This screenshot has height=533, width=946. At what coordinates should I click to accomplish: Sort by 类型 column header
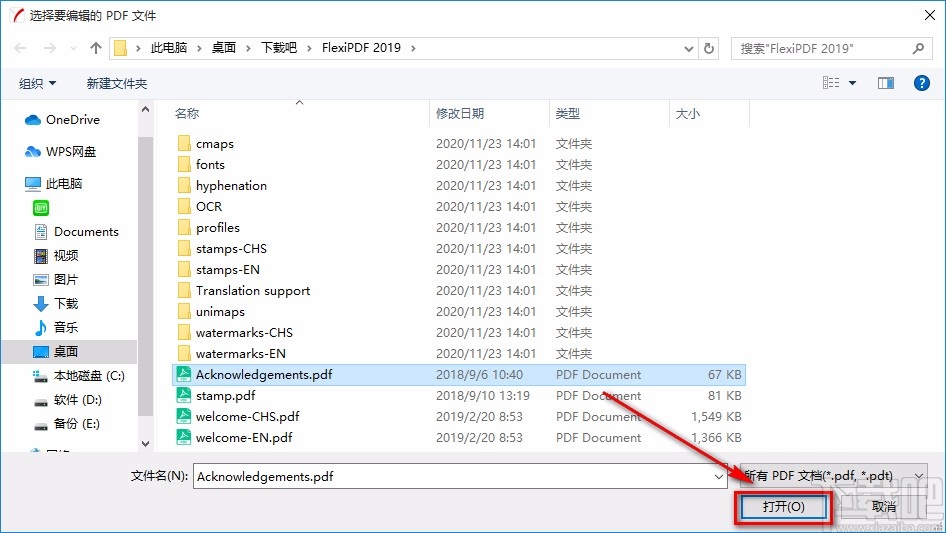568,113
